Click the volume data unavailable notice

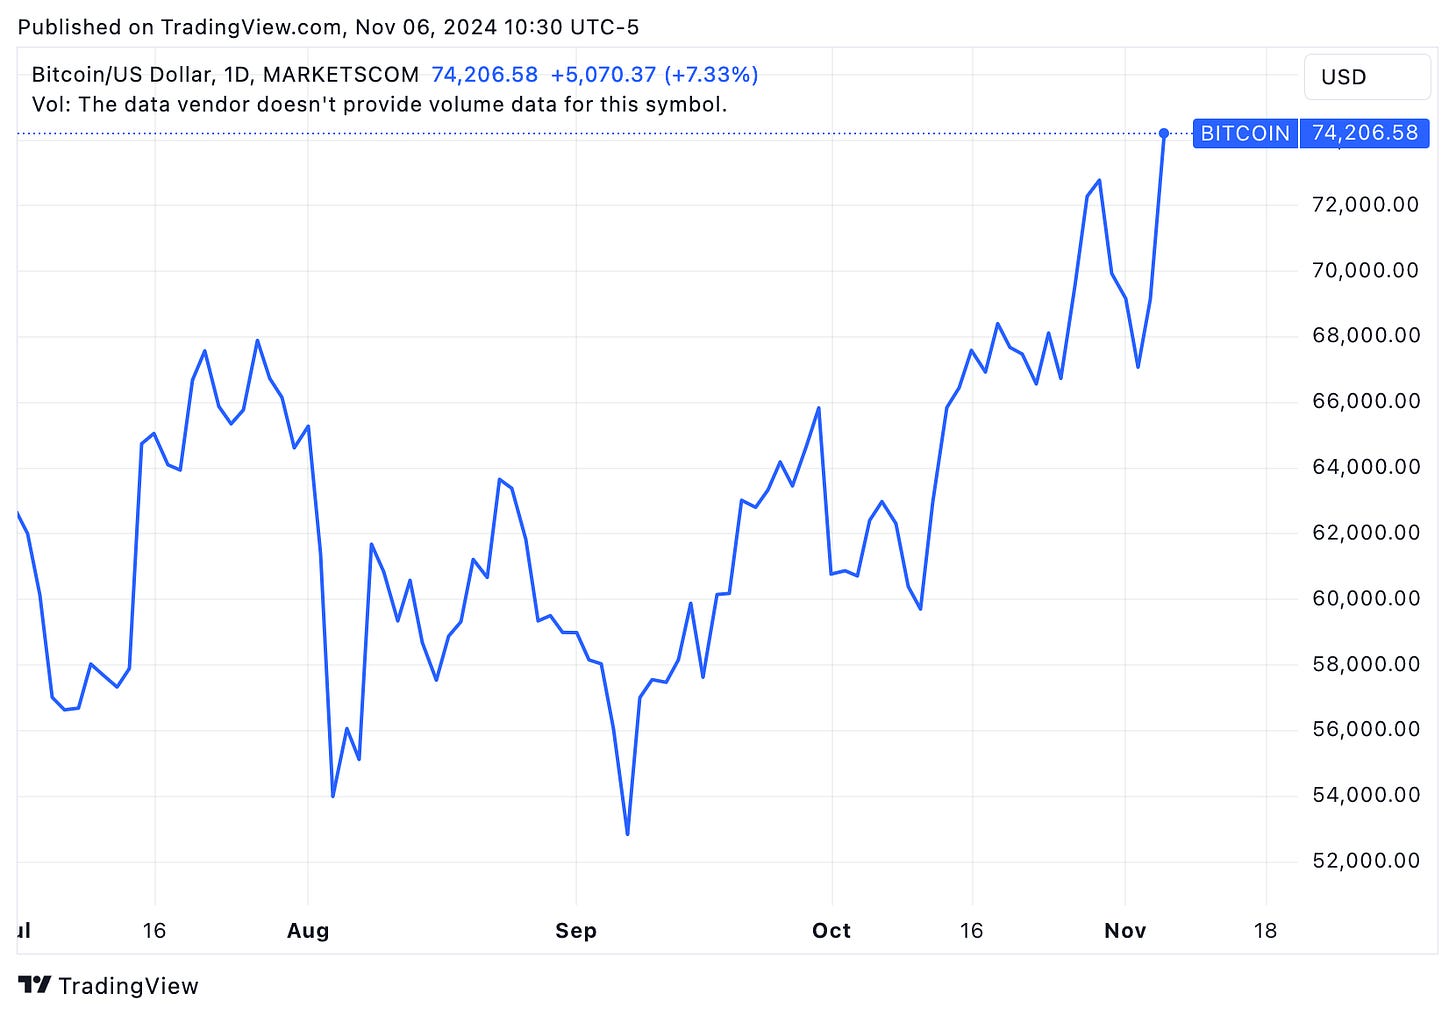[379, 104]
